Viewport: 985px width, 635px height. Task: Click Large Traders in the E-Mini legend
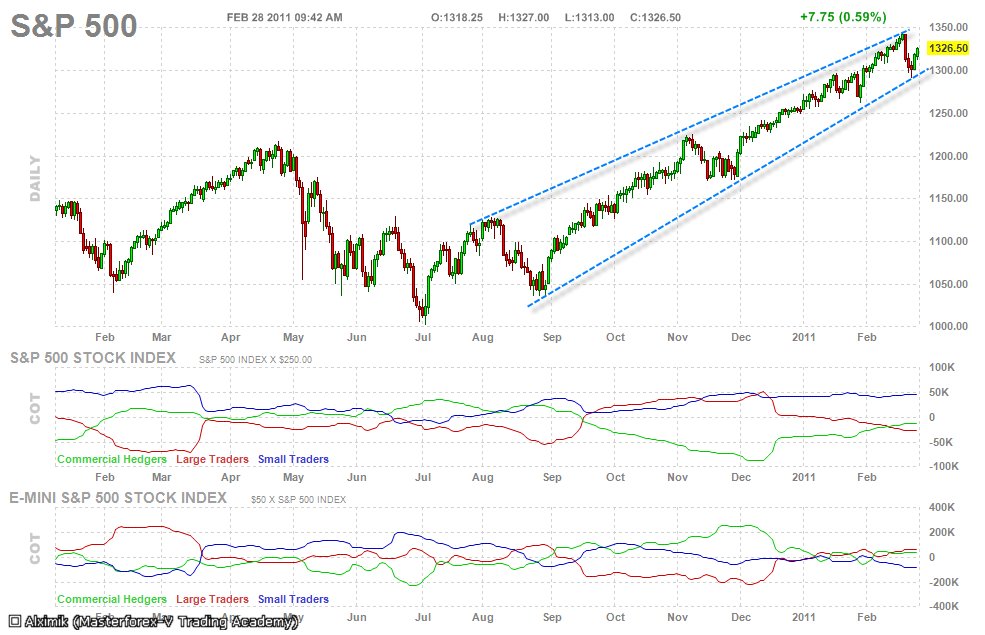212,599
